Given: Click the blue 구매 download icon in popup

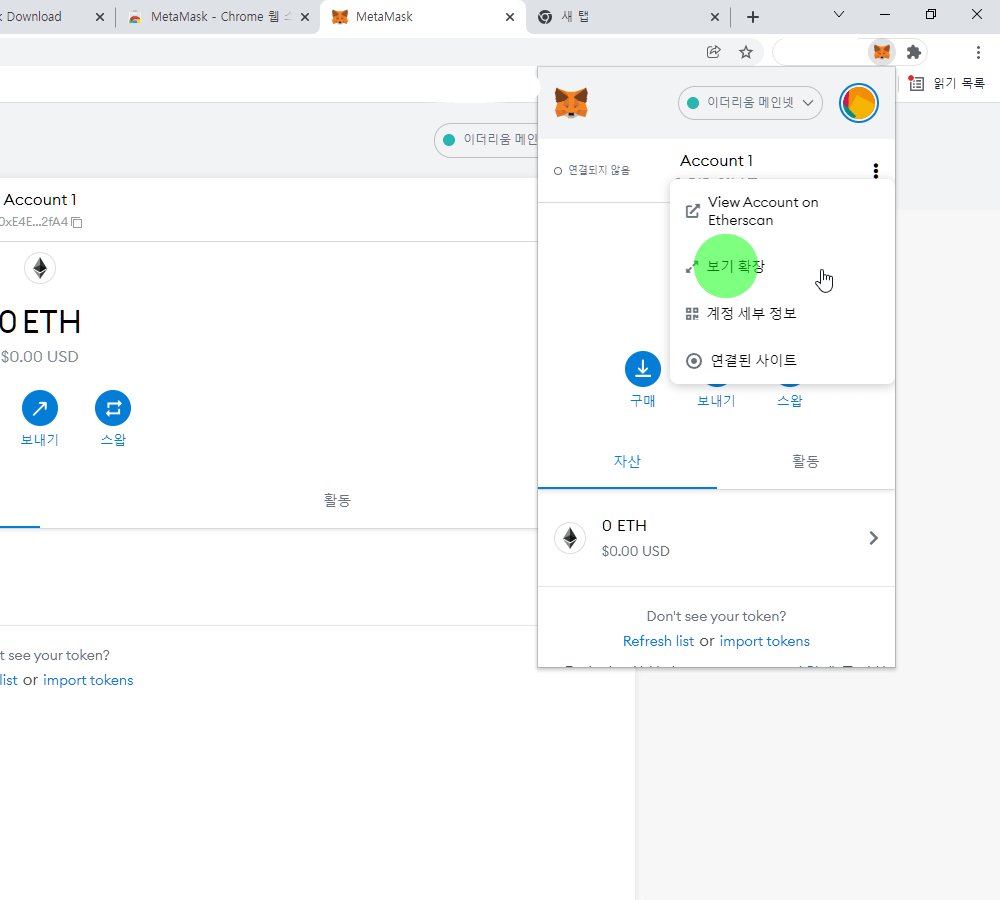Looking at the screenshot, I should point(642,369).
